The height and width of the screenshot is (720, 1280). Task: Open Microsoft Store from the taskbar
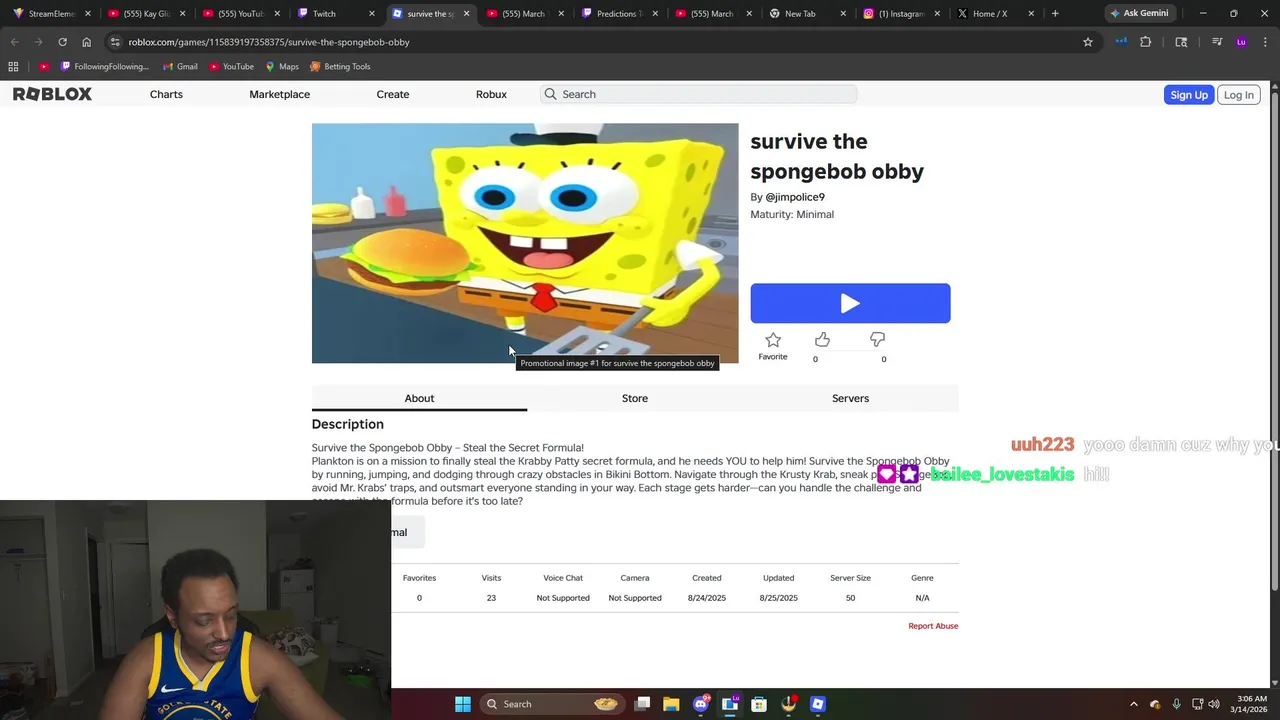(759, 704)
